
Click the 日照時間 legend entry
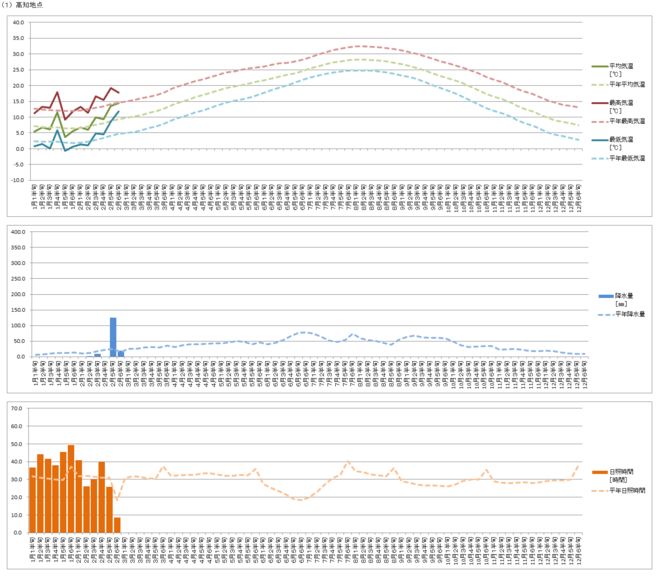point(620,470)
